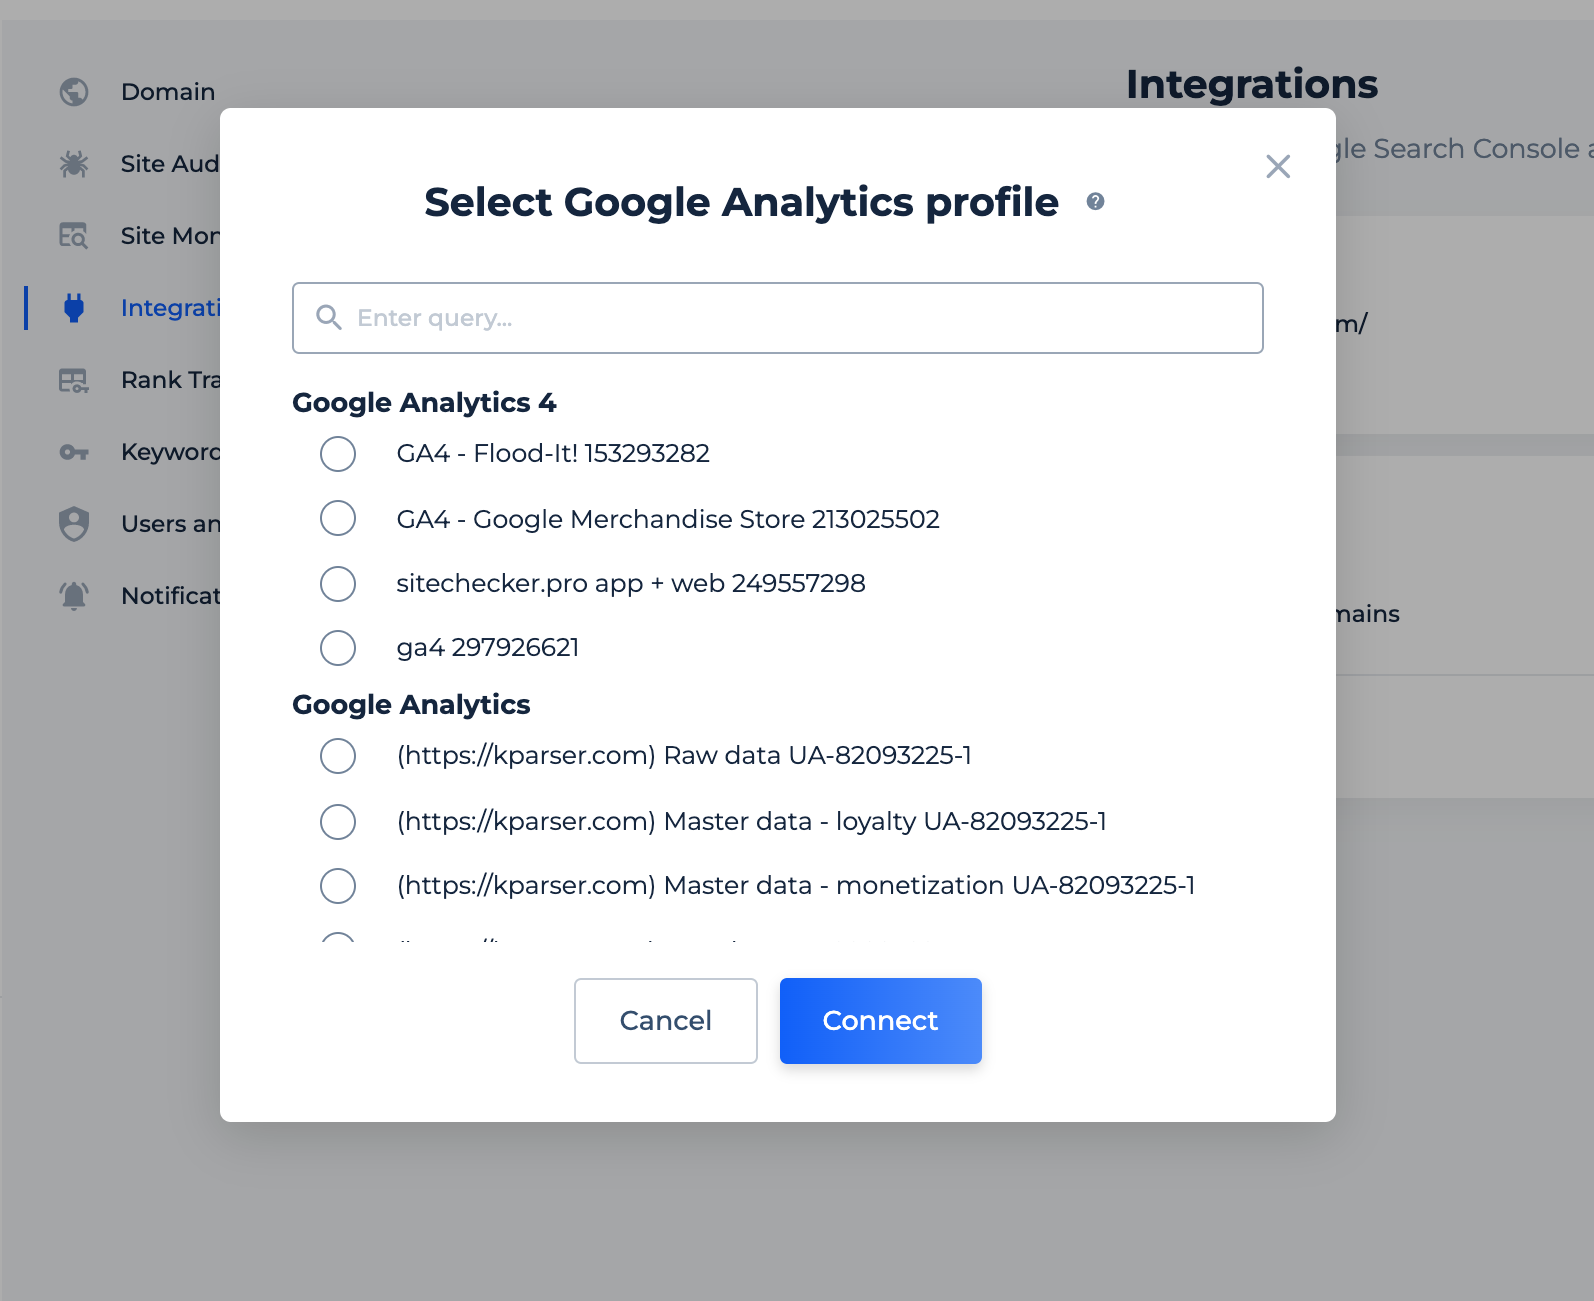Click the GA4 - Google Merchandise Store 213025502 label
This screenshot has width=1594, height=1301.
pyautogui.click(x=668, y=519)
